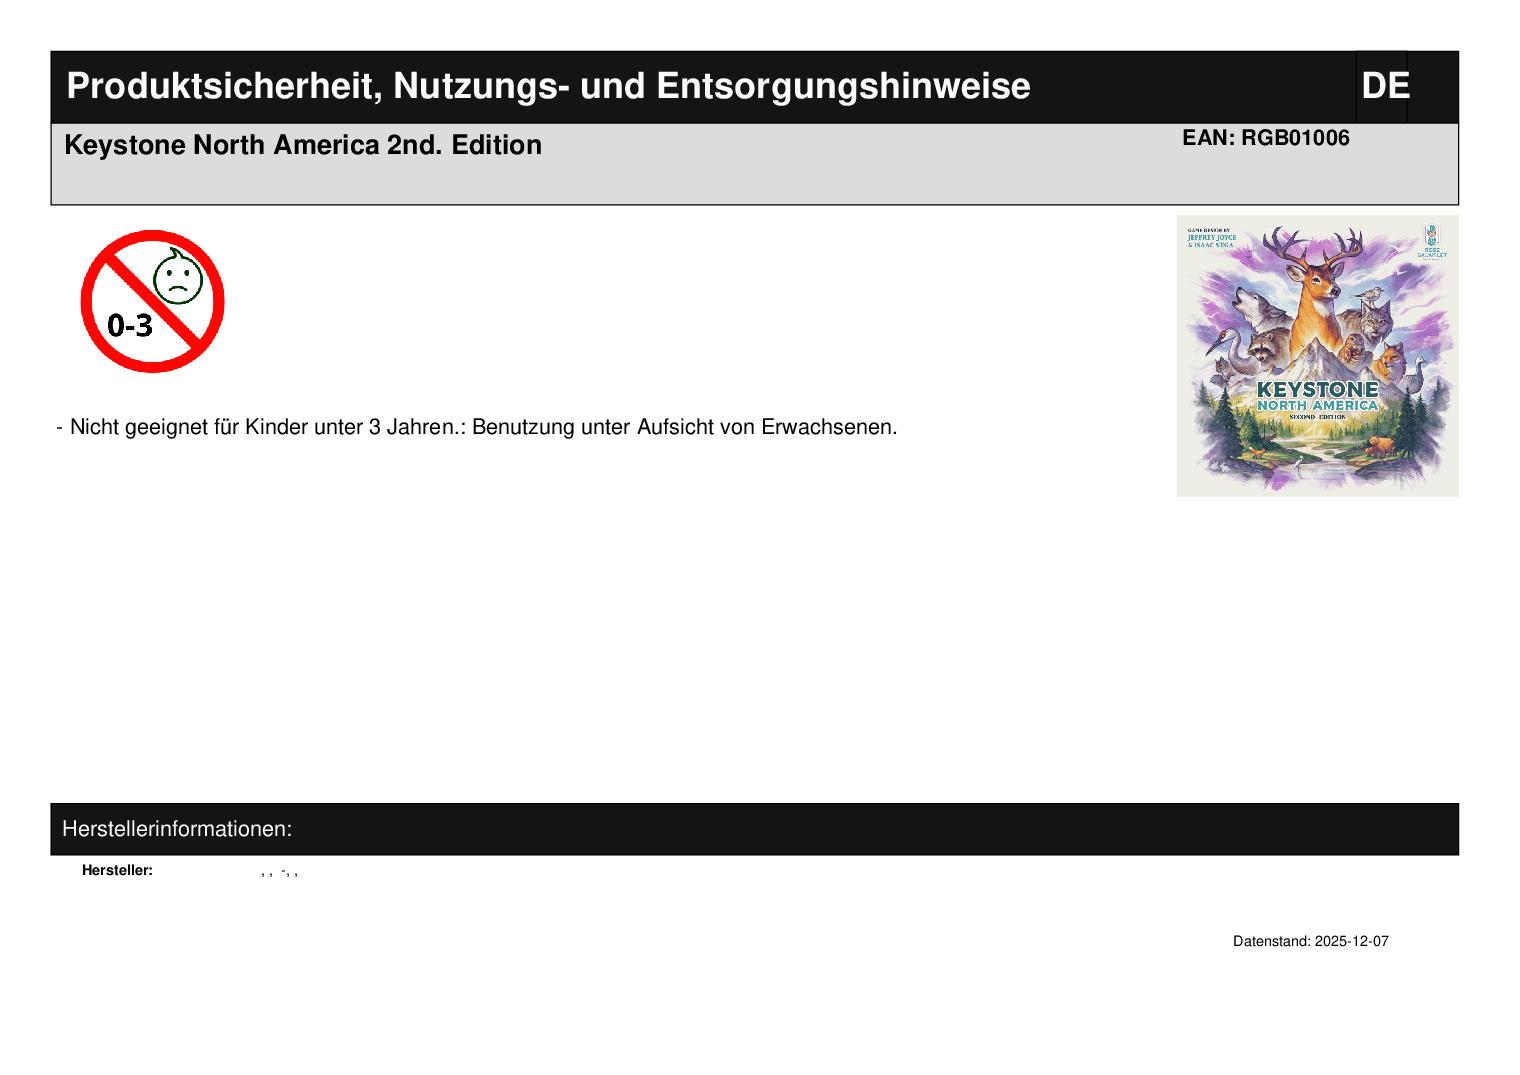The image size is (1520, 1075).
Task: Click the "Second Edition" text on the cover
Action: click(1317, 417)
